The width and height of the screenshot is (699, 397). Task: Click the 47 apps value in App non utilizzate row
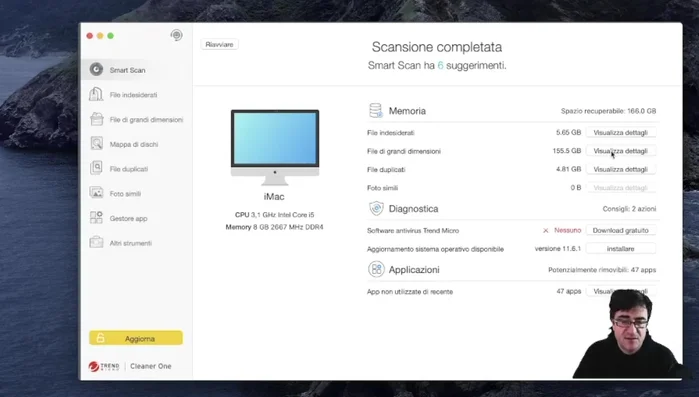pyautogui.click(x=569, y=291)
